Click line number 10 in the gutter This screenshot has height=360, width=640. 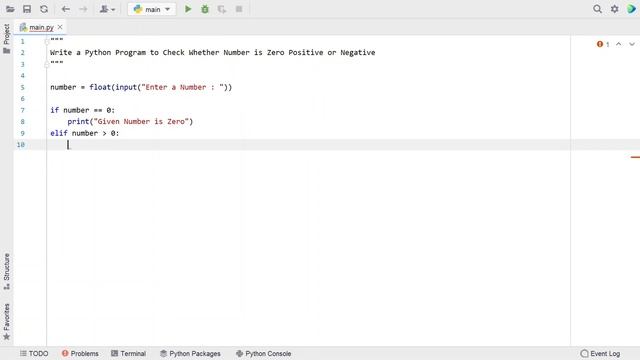click(x=21, y=144)
